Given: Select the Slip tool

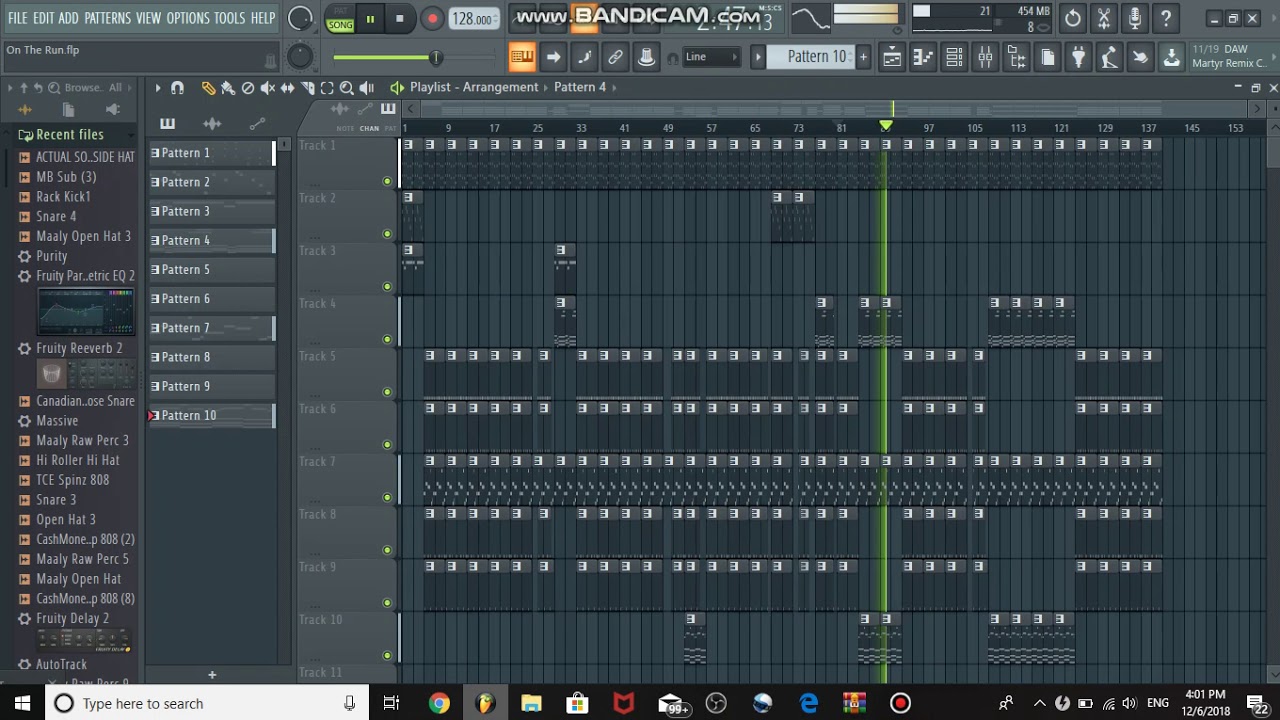Looking at the screenshot, I should point(288,88).
